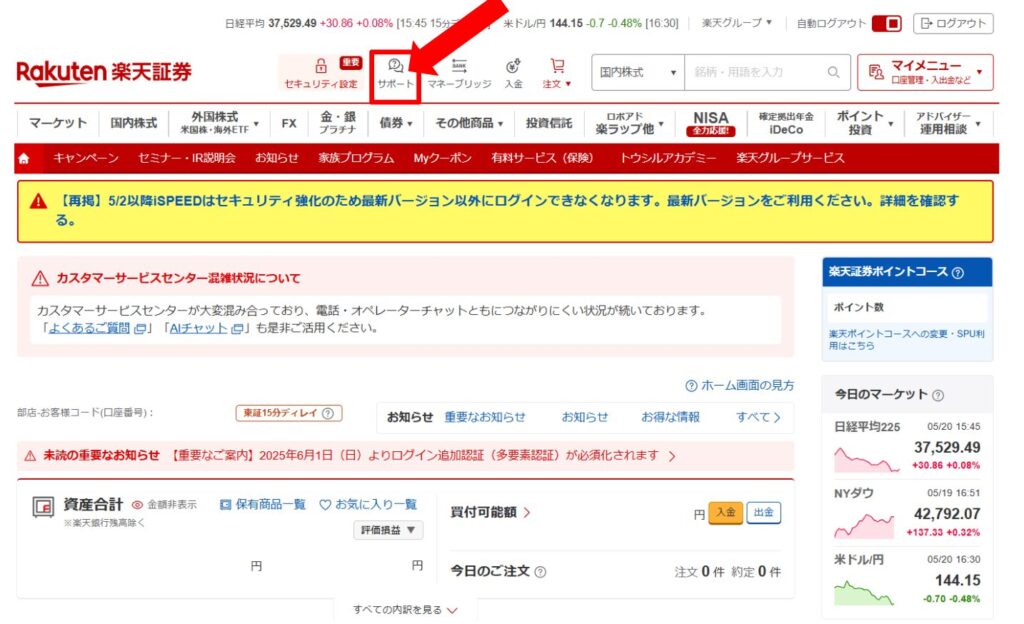Click すべて notices link

[758, 417]
